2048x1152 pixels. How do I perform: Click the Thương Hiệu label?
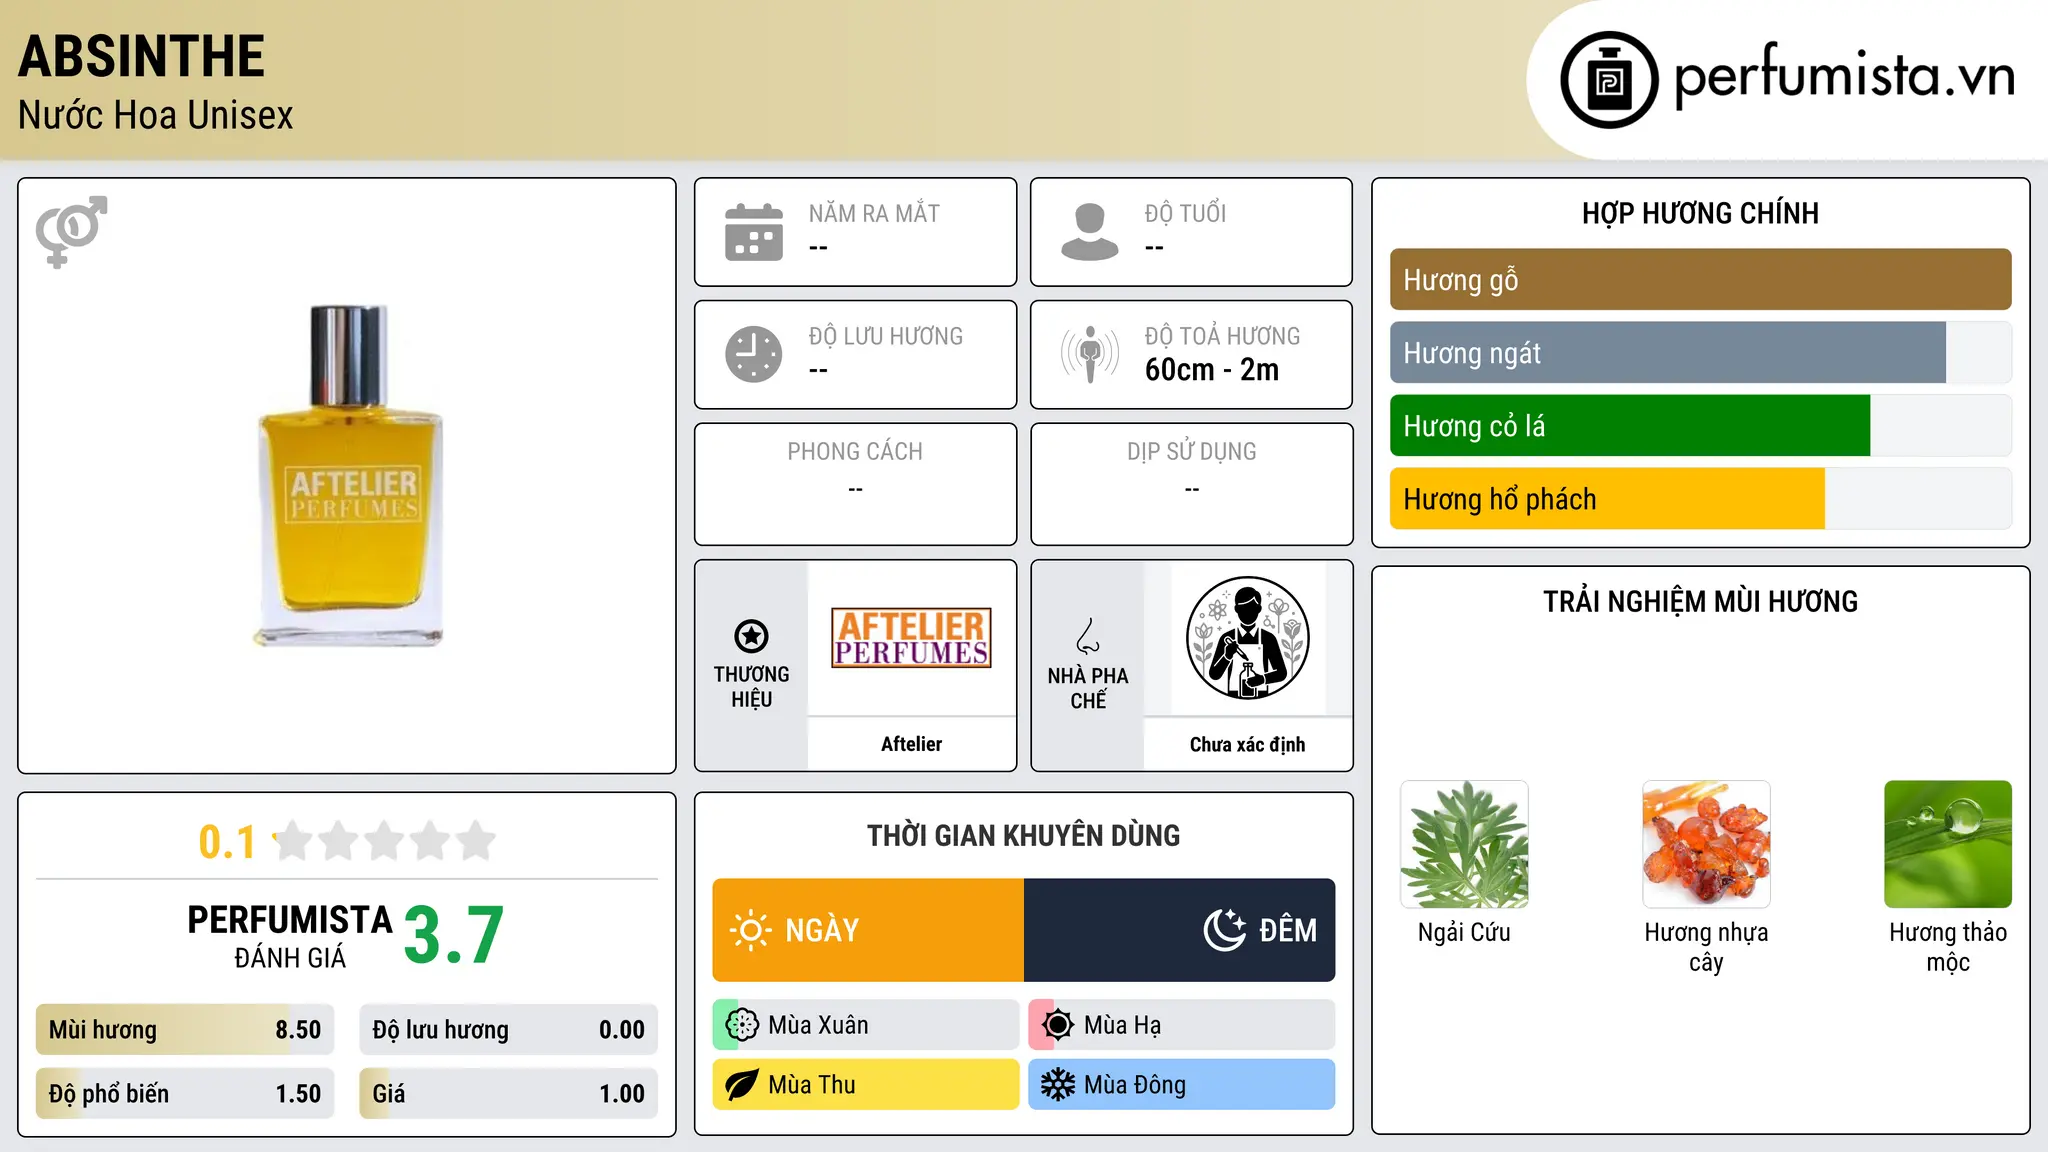pyautogui.click(x=751, y=687)
